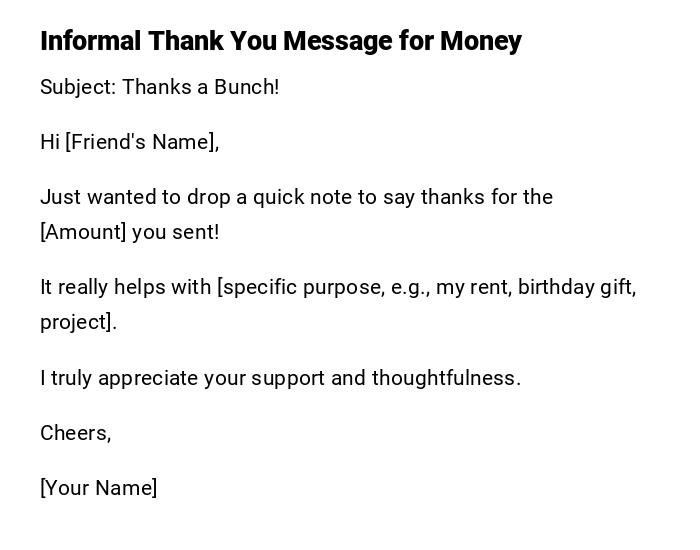Screen dimensions: 700x550
Task: Click the heading 'Informal Thank You Message for Money'
Action: [x=281, y=41]
